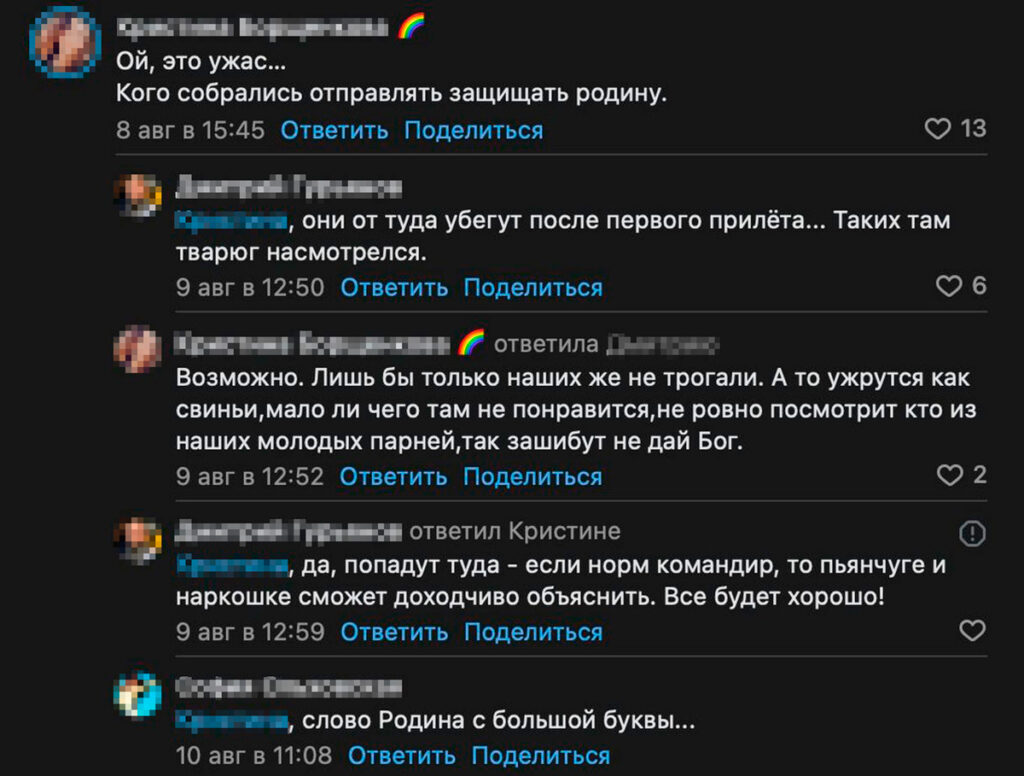Like the top comment with 13 likes
Screen dimensions: 1024x776
tap(937, 129)
